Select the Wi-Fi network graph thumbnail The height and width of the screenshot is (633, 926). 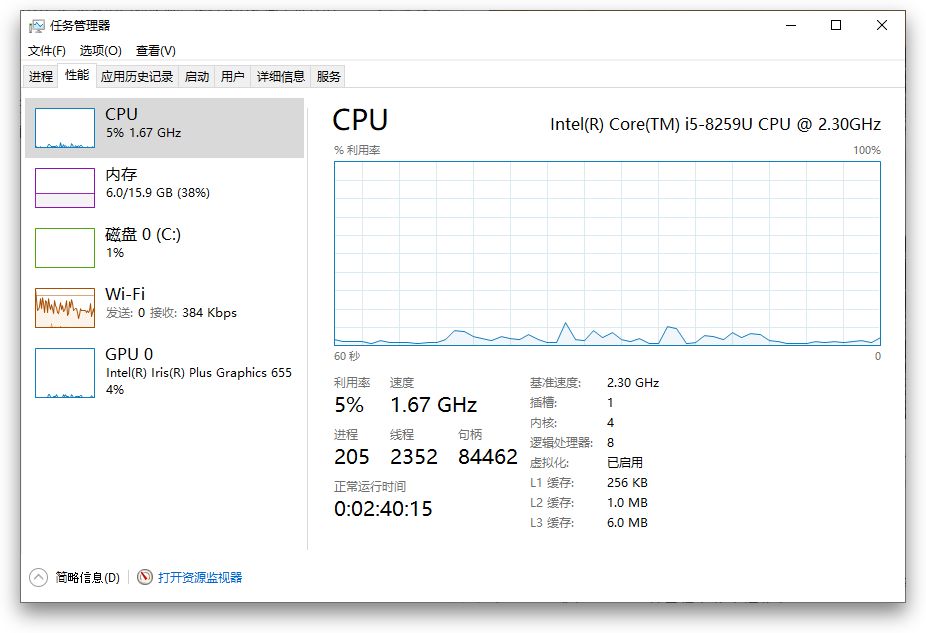pos(65,307)
